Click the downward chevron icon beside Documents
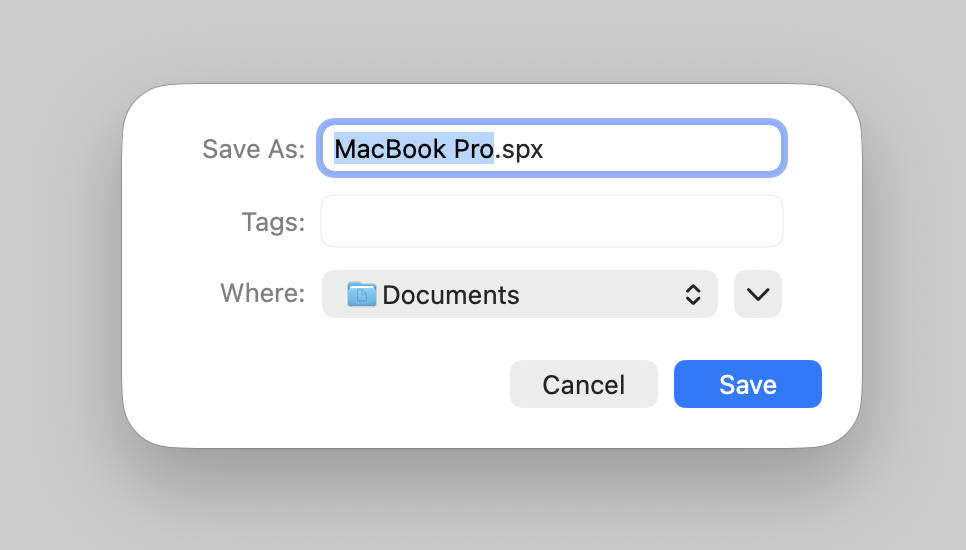 point(758,294)
